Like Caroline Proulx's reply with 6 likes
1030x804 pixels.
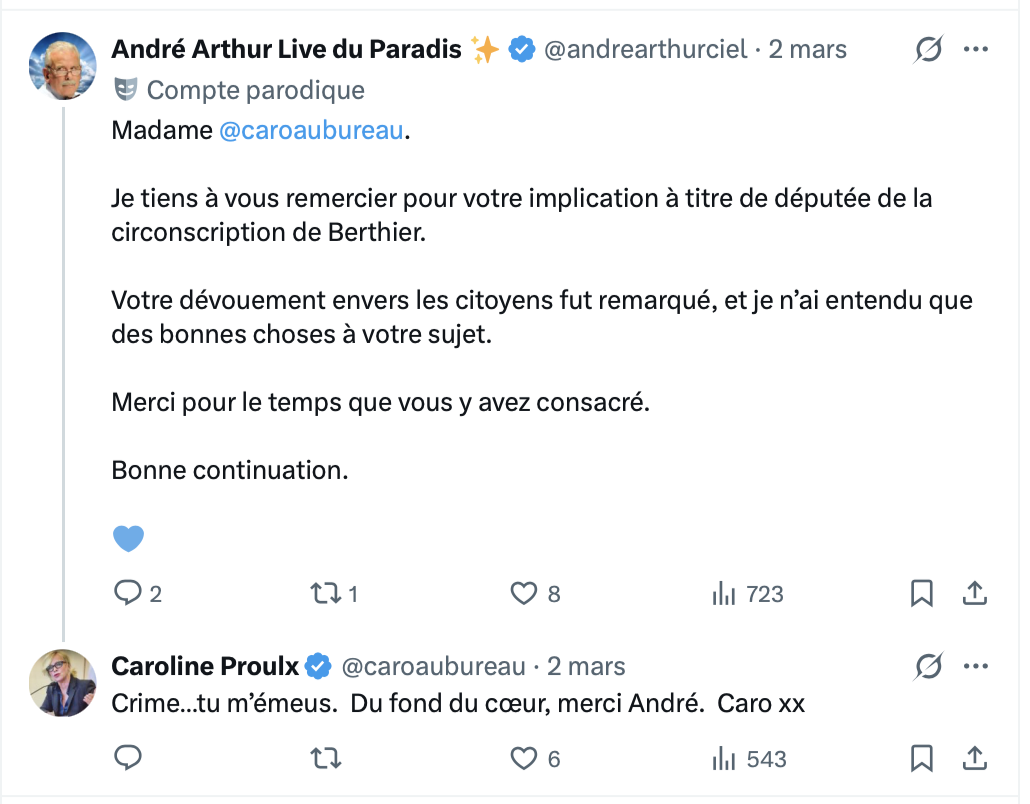coord(525,759)
